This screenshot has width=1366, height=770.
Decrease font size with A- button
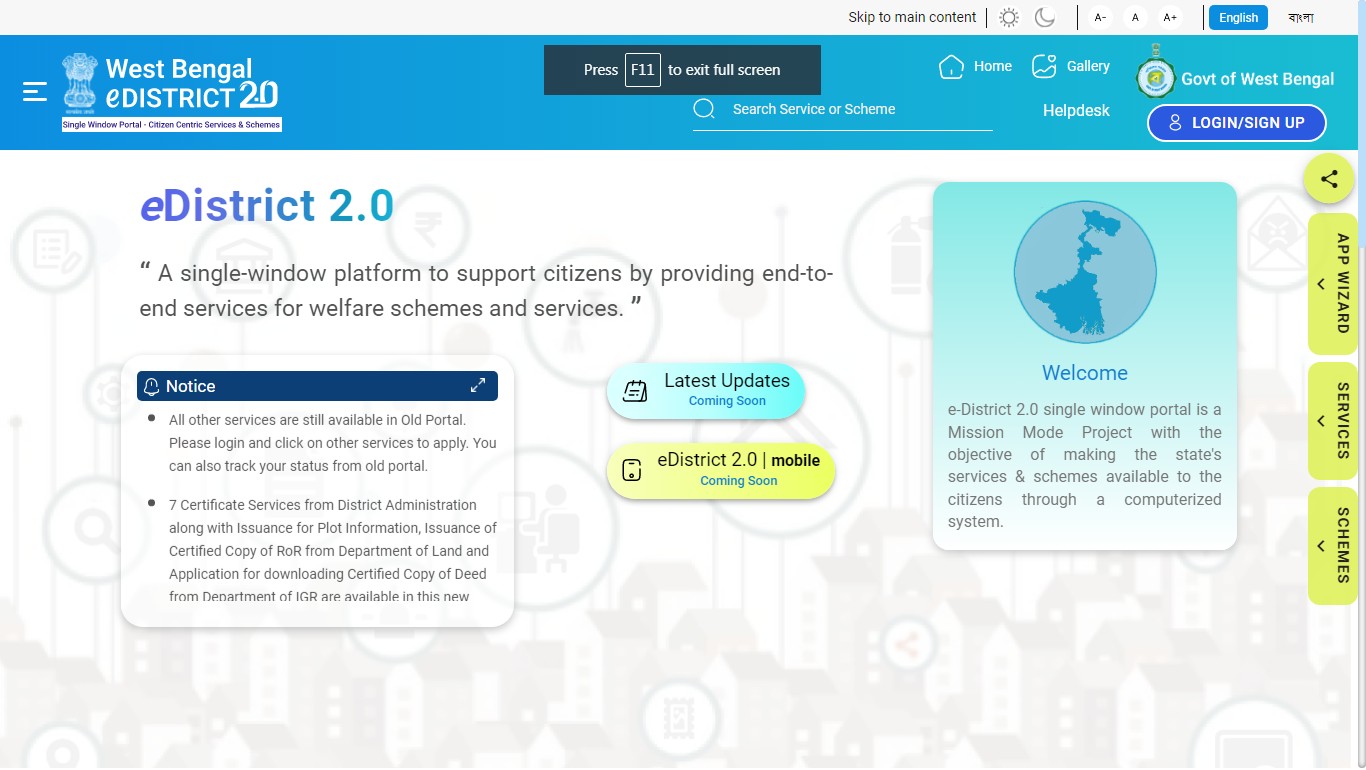[1100, 18]
